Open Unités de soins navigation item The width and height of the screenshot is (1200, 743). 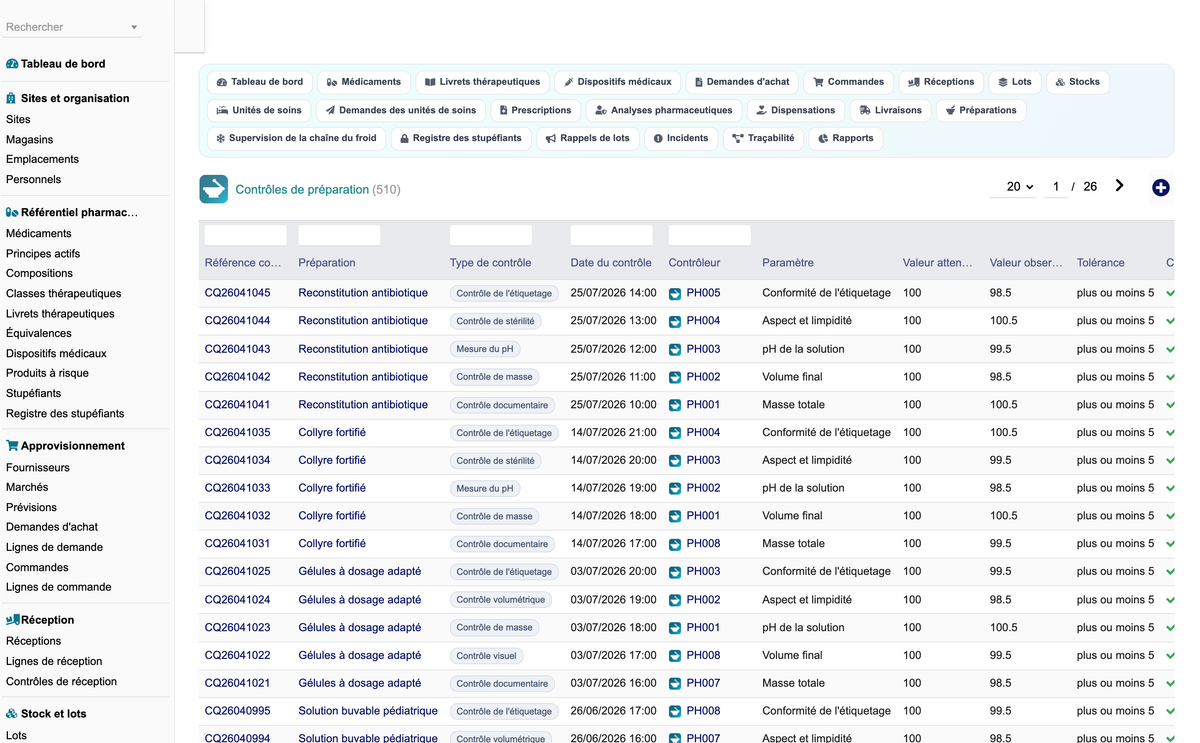[x=259, y=110]
